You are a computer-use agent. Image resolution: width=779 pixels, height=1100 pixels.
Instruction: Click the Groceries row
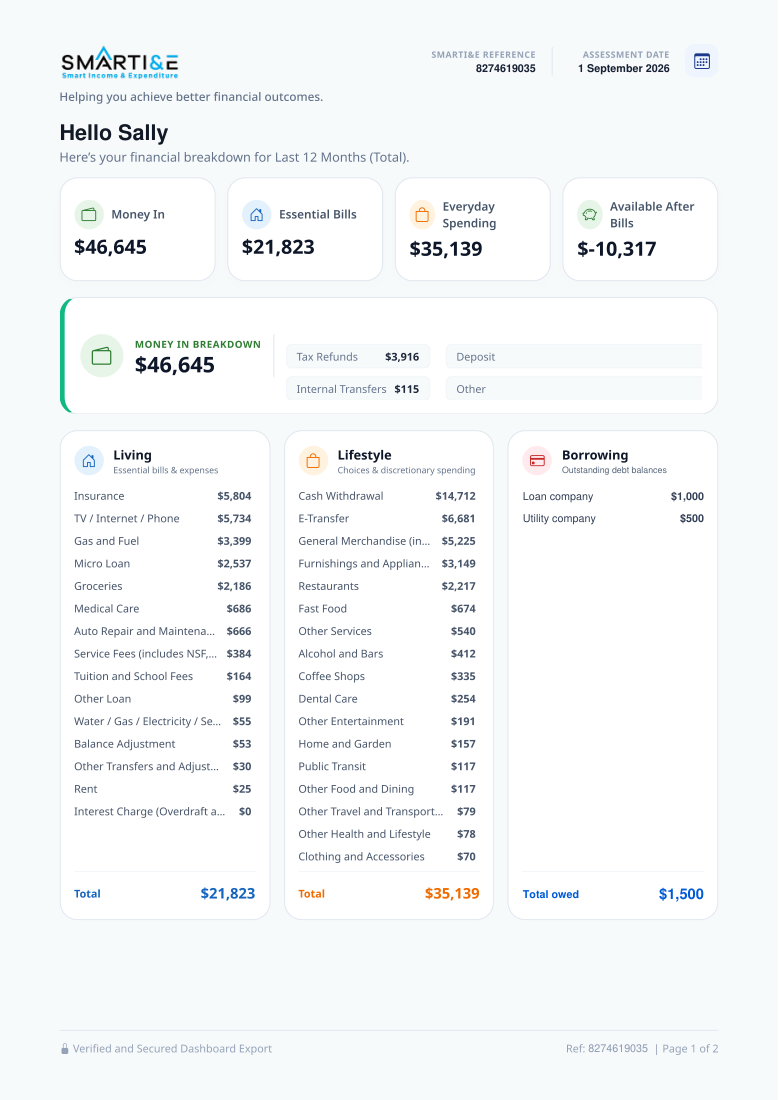pyautogui.click(x=163, y=586)
